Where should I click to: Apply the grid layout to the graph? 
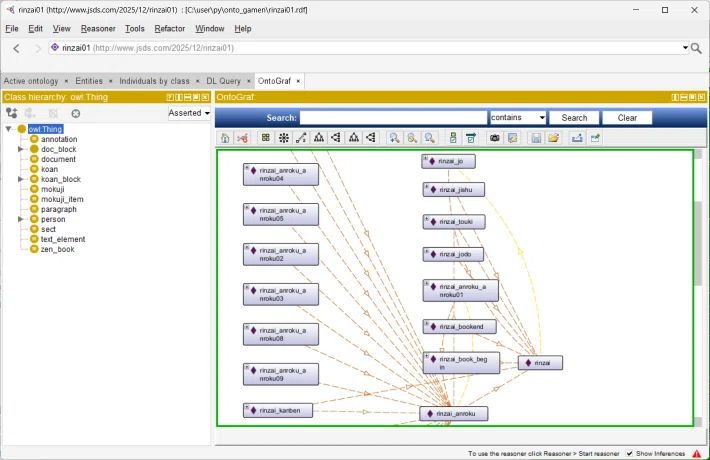pyautogui.click(x=266, y=138)
